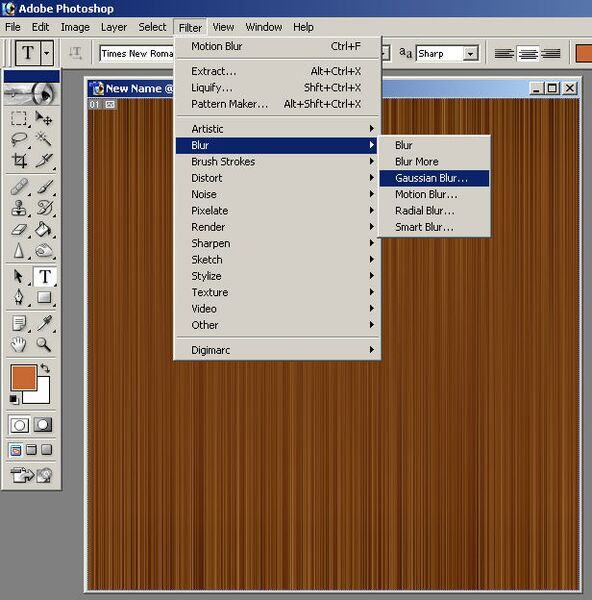Left align text

[504, 53]
